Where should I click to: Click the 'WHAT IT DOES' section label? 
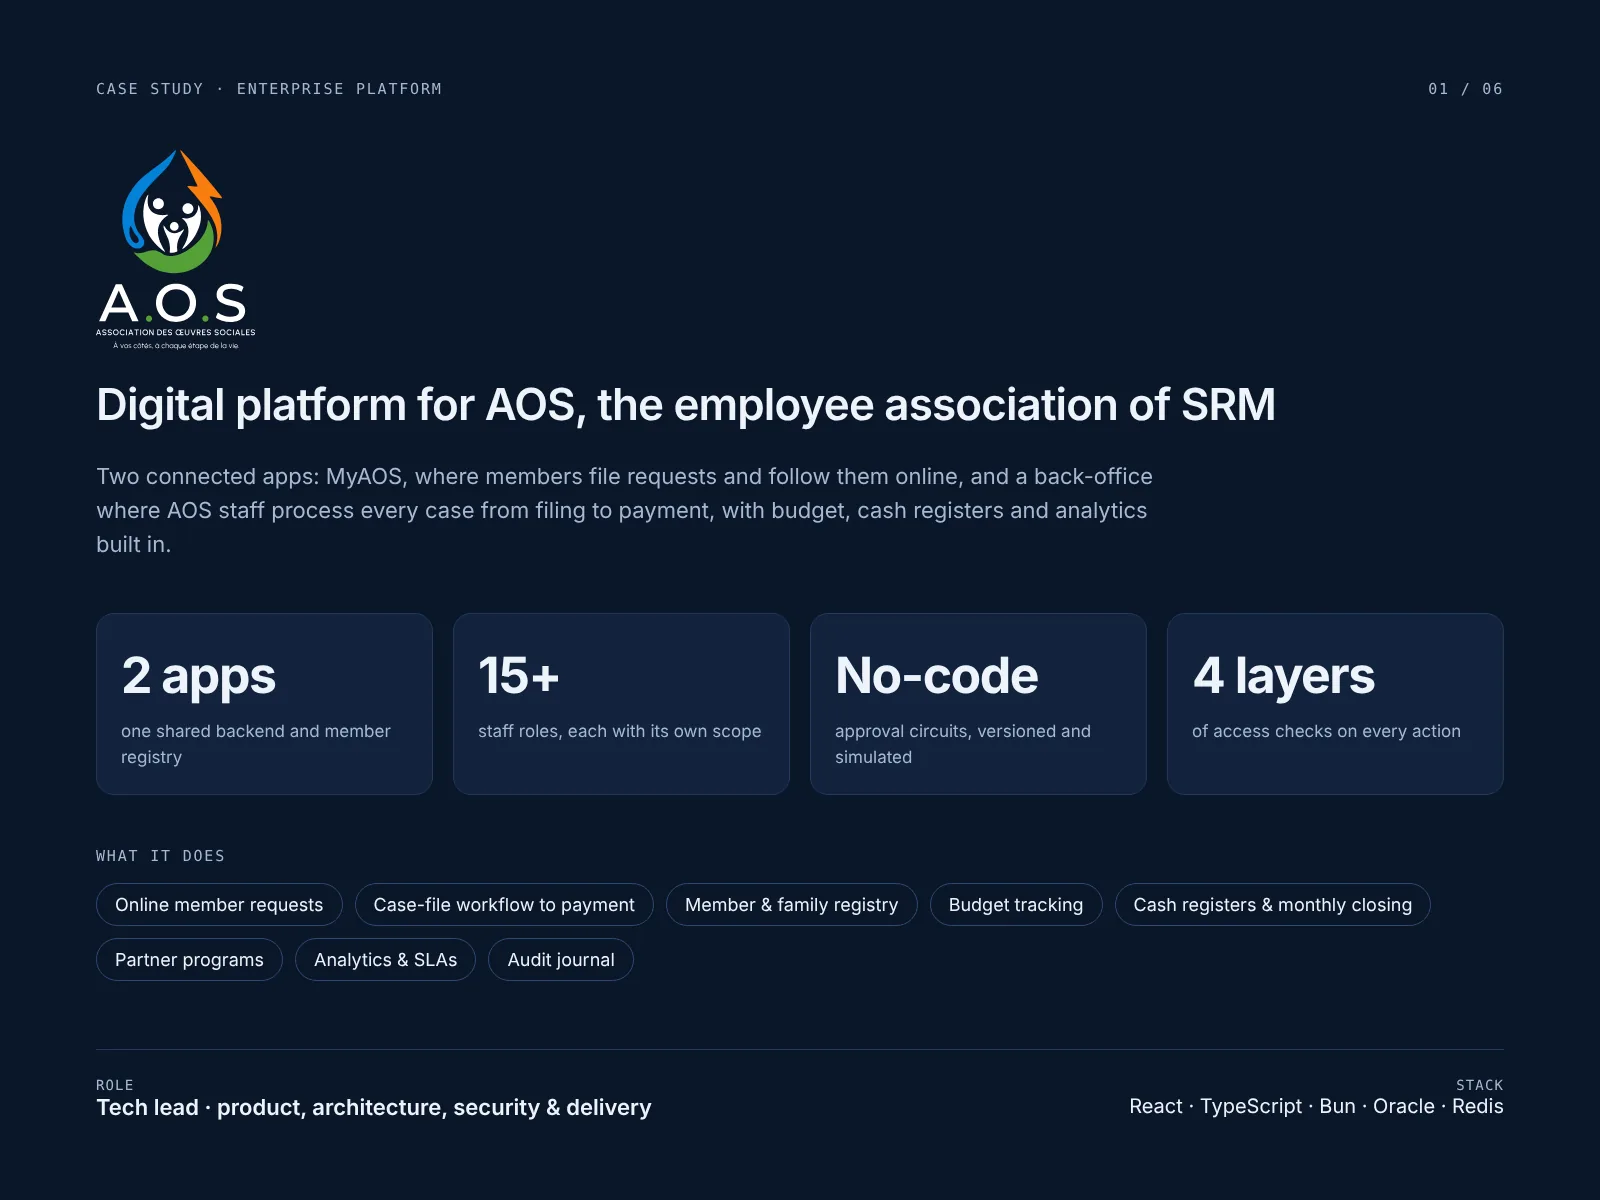[161, 856]
